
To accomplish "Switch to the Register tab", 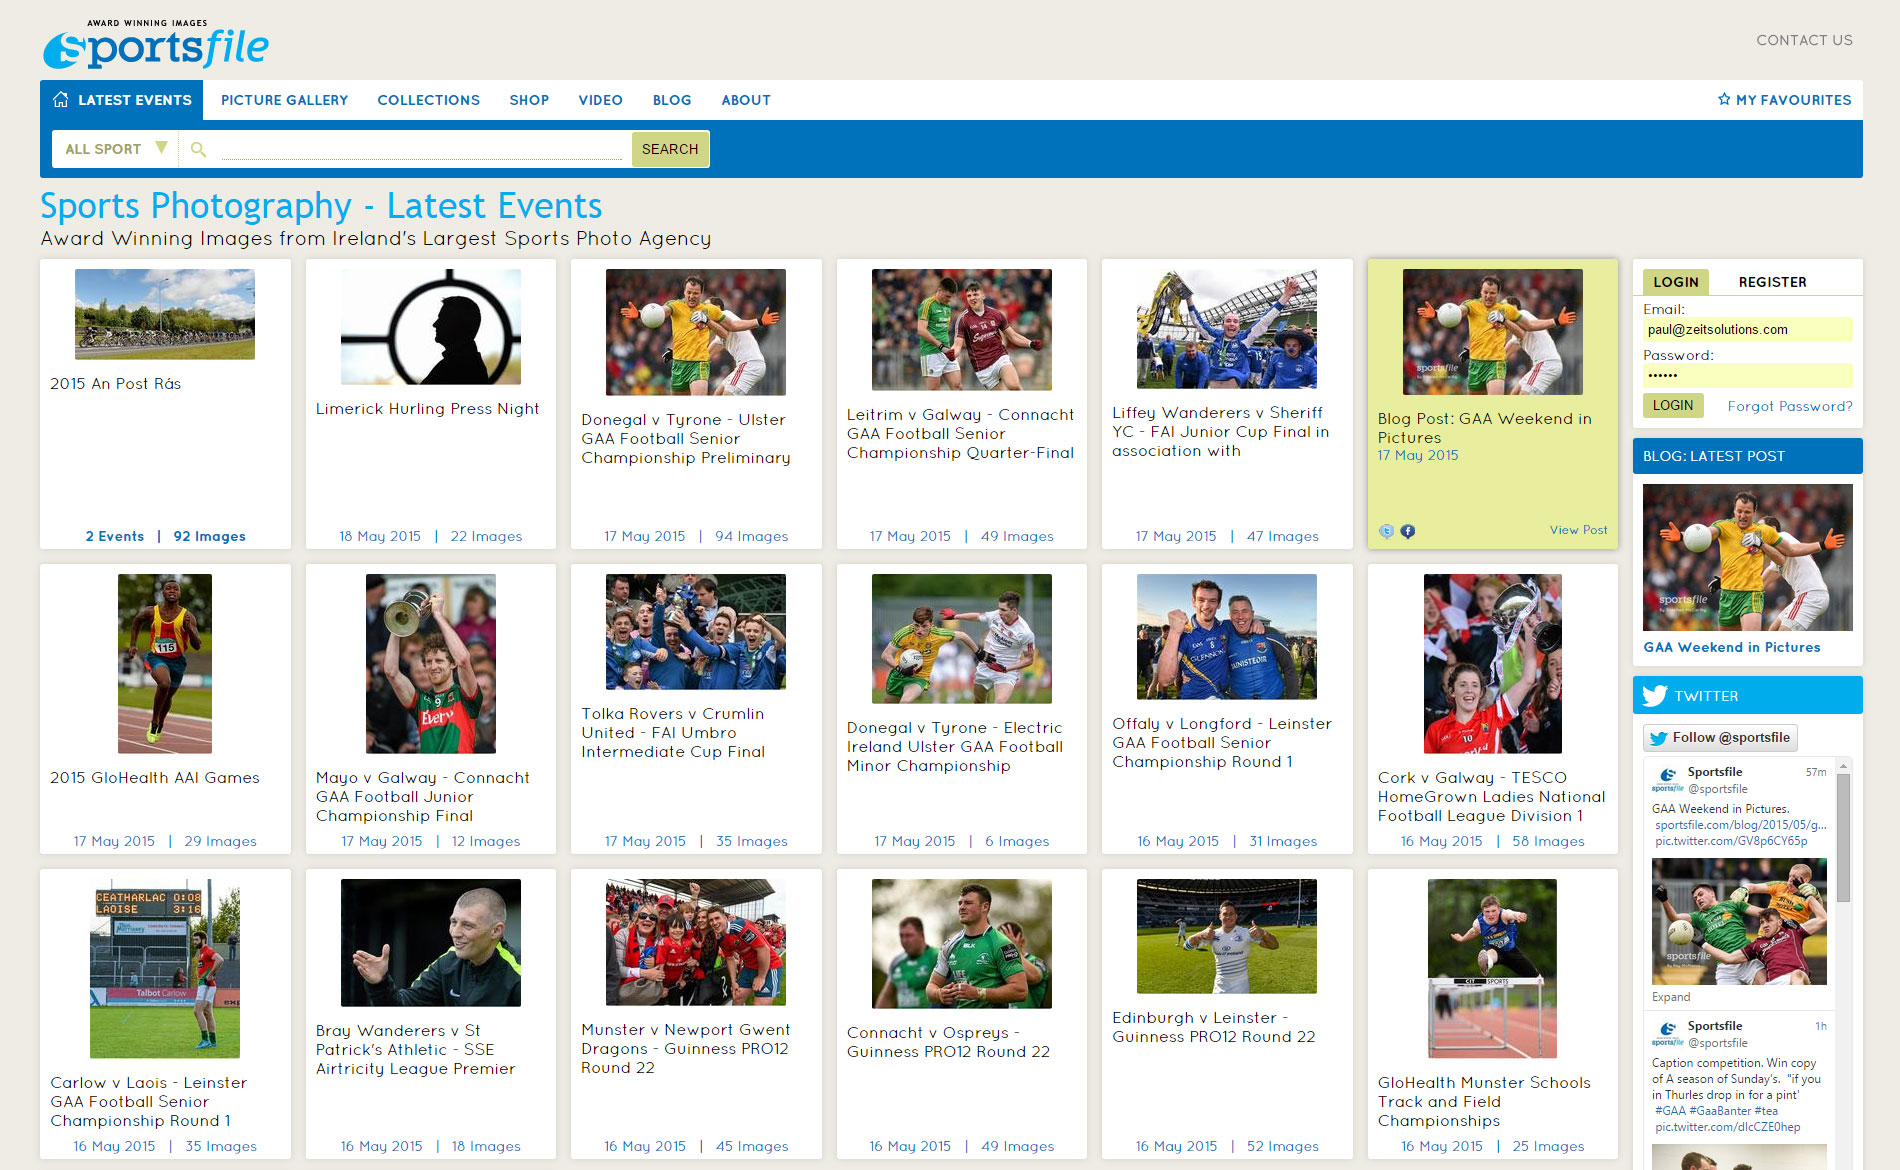I will (1772, 282).
